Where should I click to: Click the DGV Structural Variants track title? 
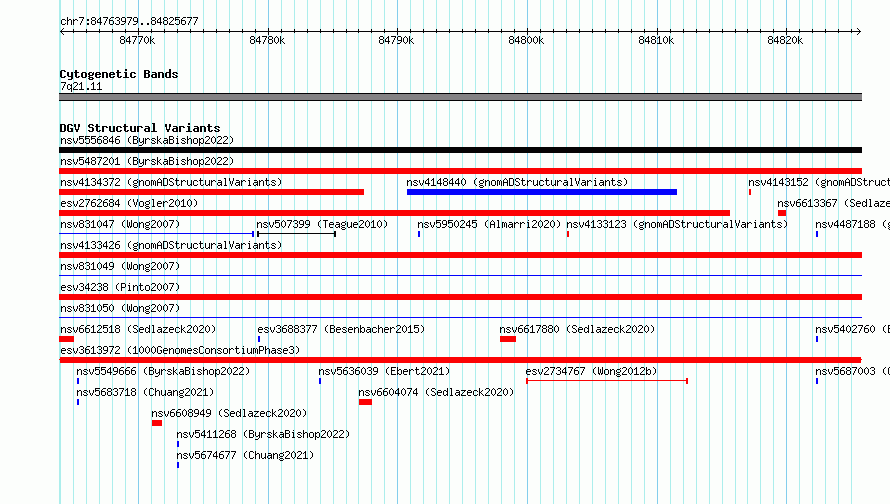tap(140, 128)
